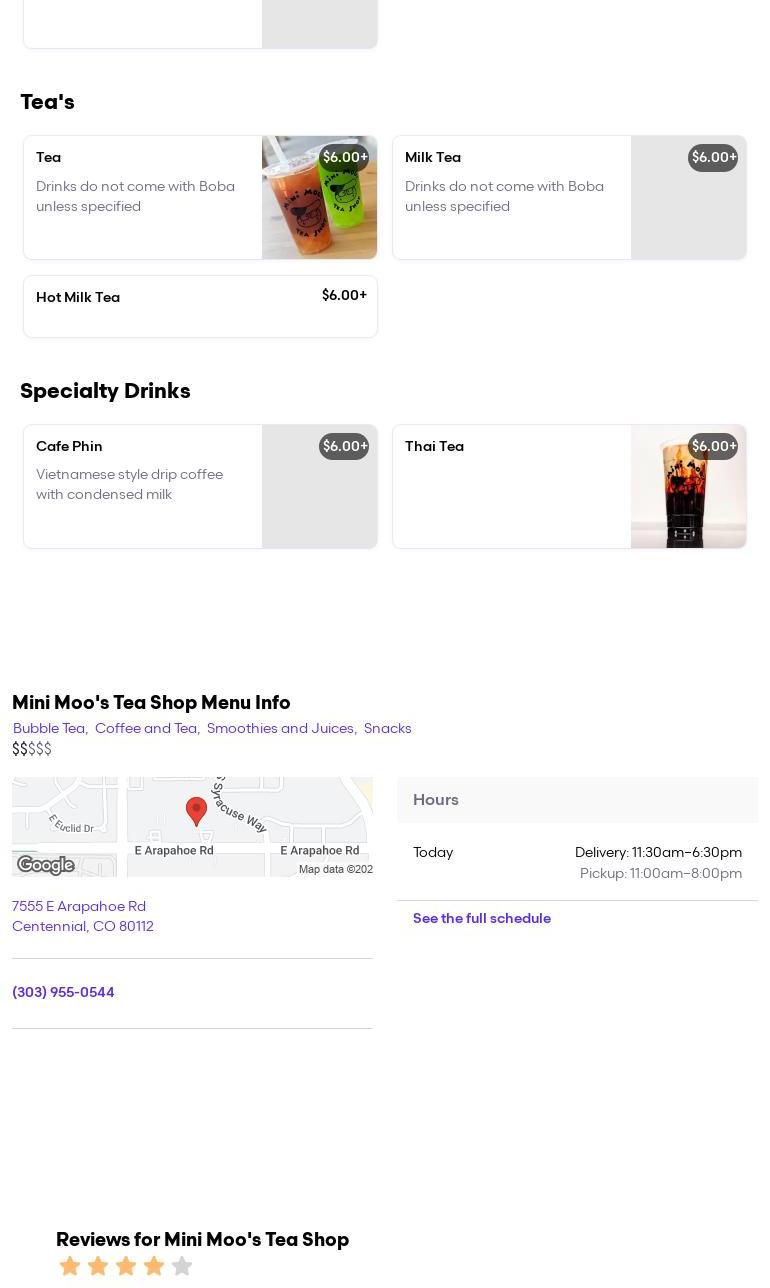The height and width of the screenshot is (1288, 770).
Task: Select the Cafe Phin menu card
Action: (x=143, y=486)
